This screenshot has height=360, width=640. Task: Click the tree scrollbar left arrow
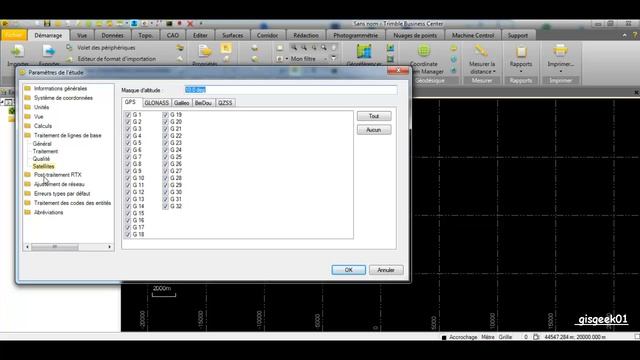tap(27, 247)
